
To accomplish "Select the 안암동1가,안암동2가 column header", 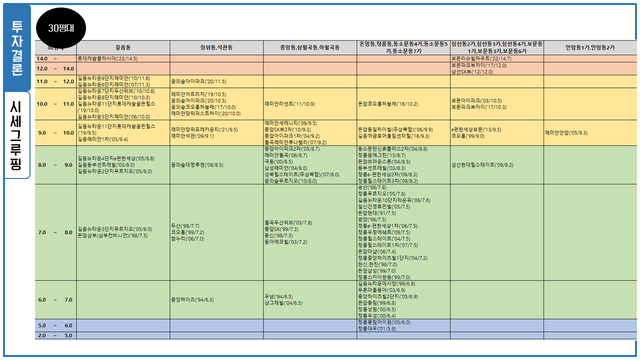I will tap(590, 47).
